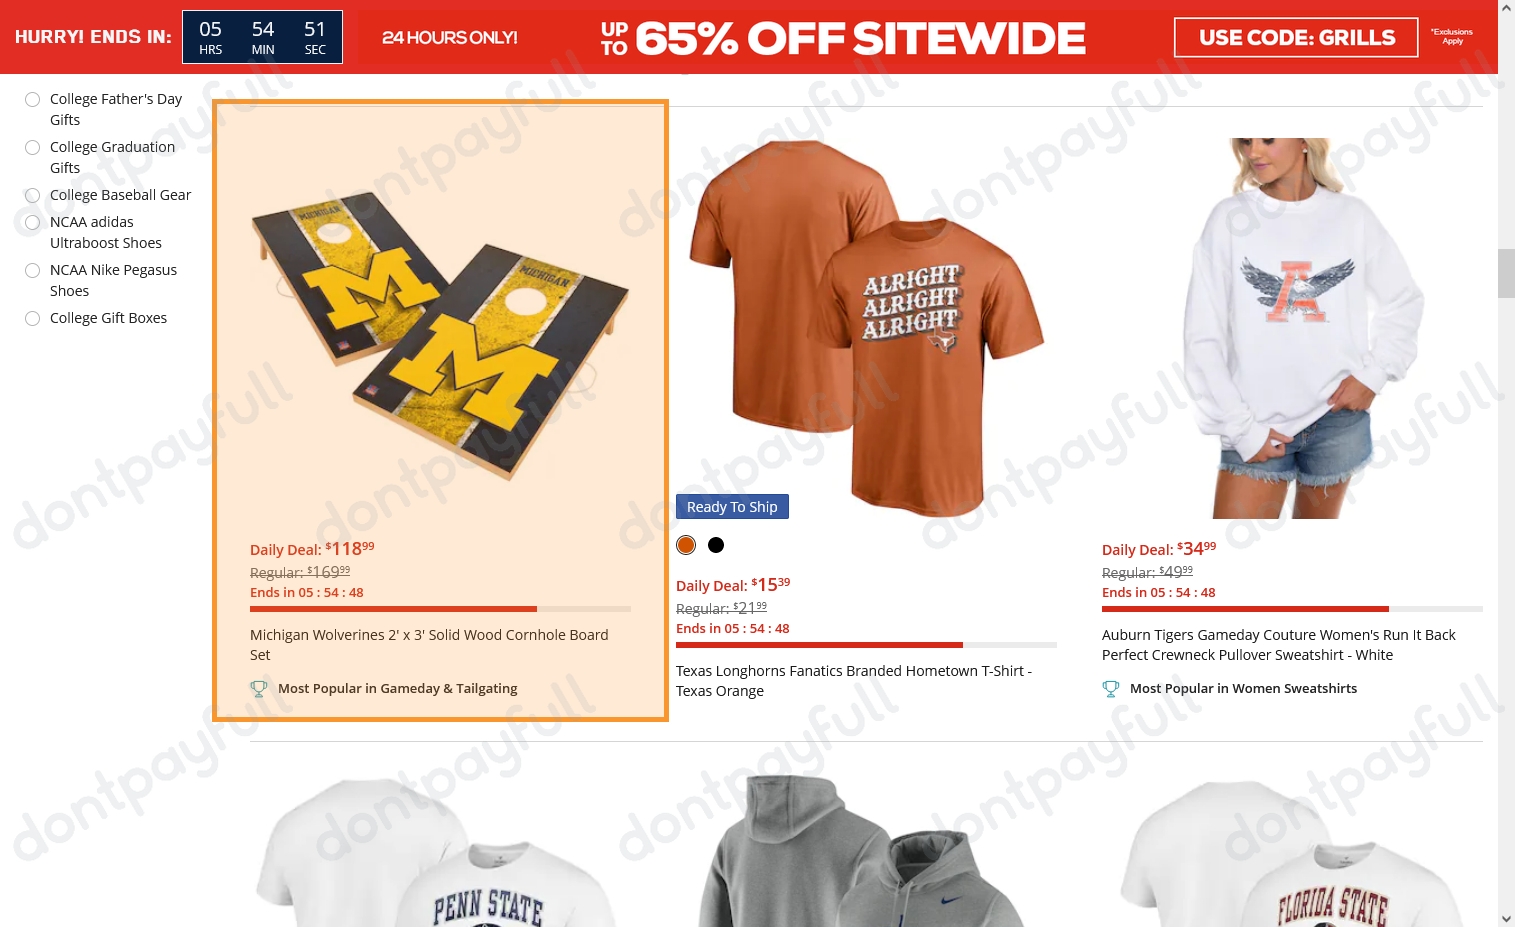This screenshot has width=1515, height=927.
Task: Click scrollbar down arrow
Action: [x=1506, y=918]
